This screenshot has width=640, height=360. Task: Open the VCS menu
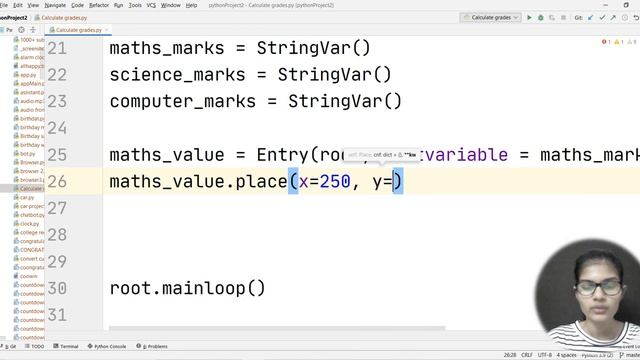coord(151,5)
